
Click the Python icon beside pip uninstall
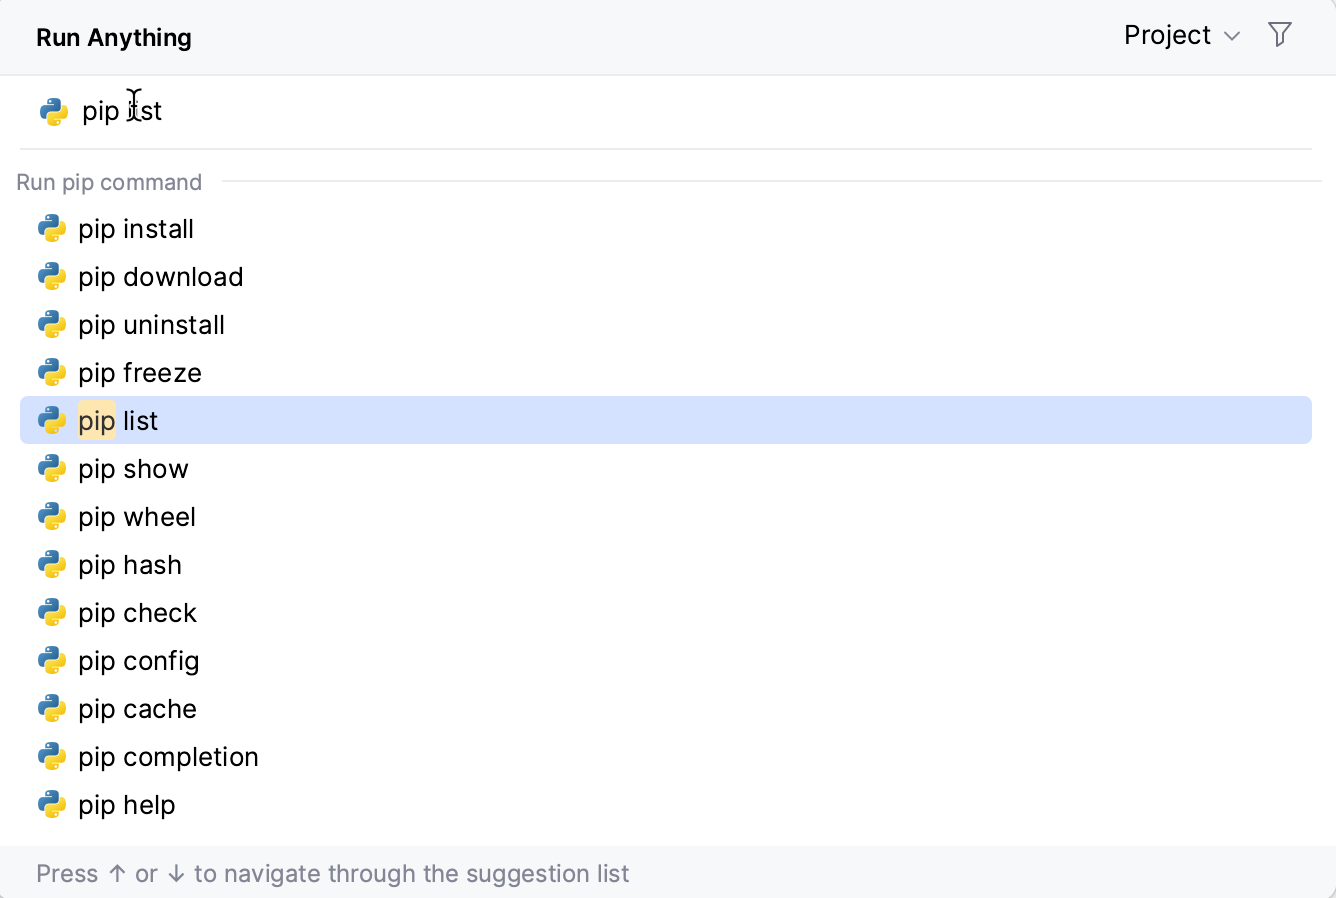(x=52, y=325)
